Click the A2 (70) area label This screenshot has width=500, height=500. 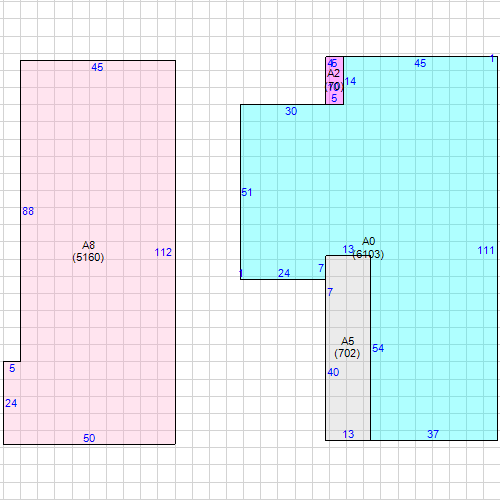pyautogui.click(x=334, y=80)
